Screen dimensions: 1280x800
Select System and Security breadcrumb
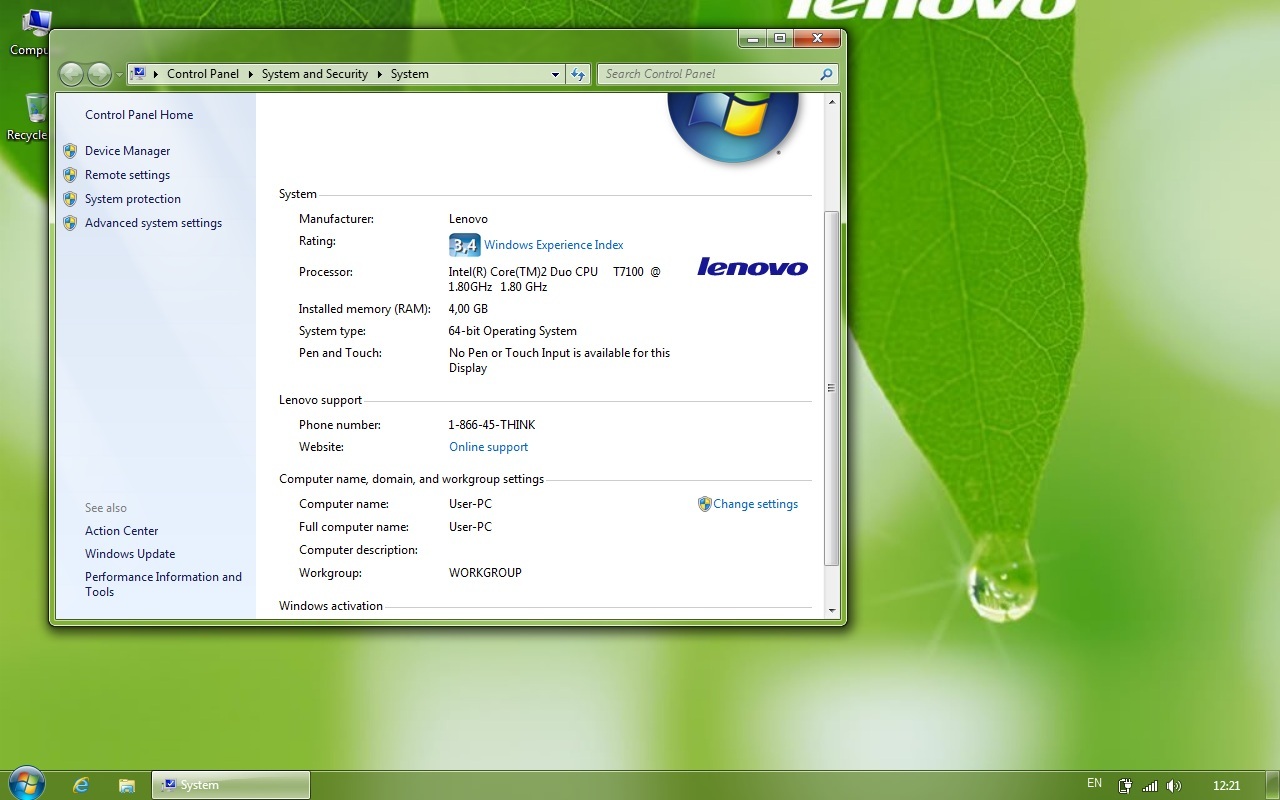point(315,74)
